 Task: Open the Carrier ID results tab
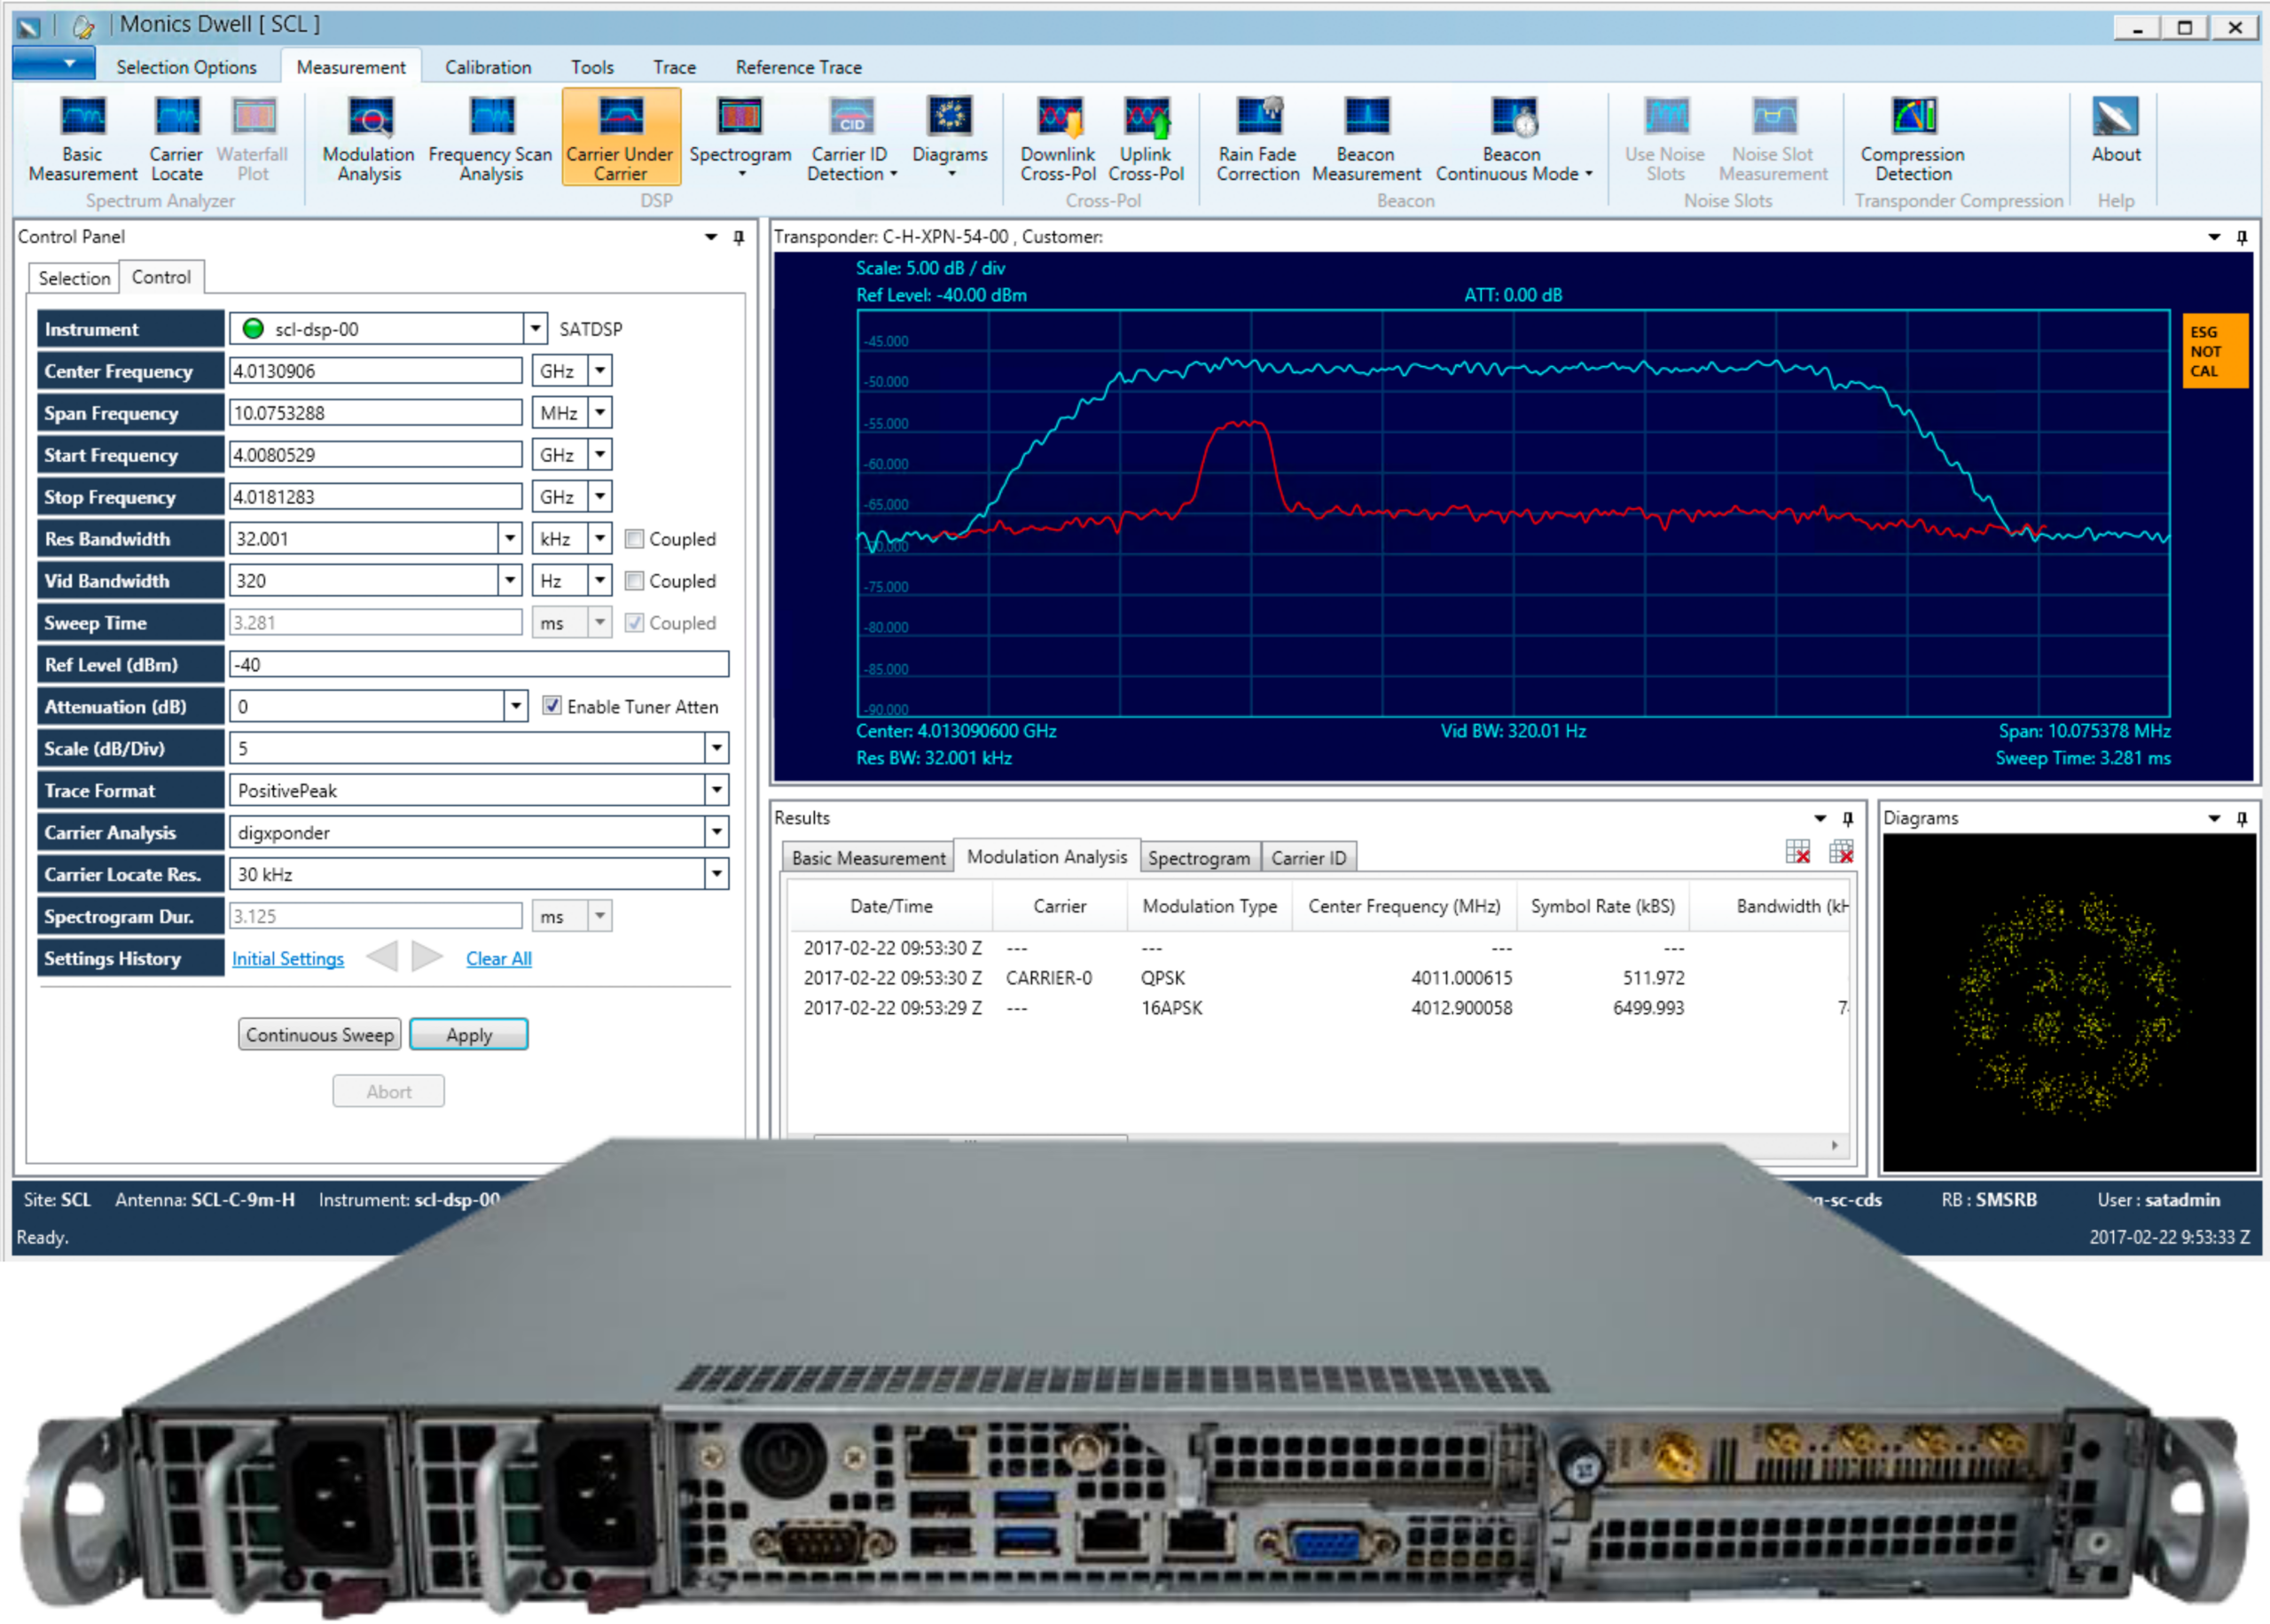point(1308,858)
